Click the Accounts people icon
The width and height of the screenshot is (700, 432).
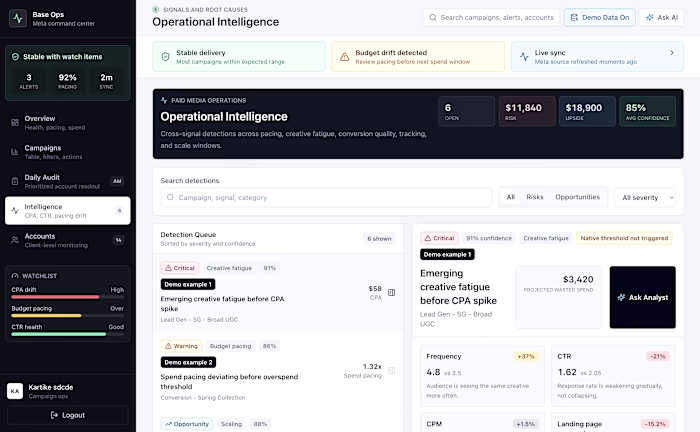[15, 240]
